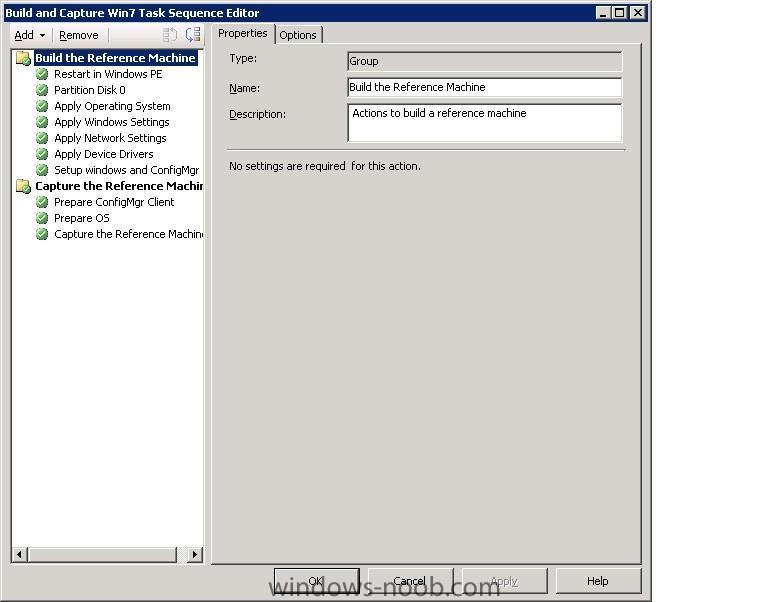Click the Apply button
This screenshot has width=768, height=602.
(504, 581)
